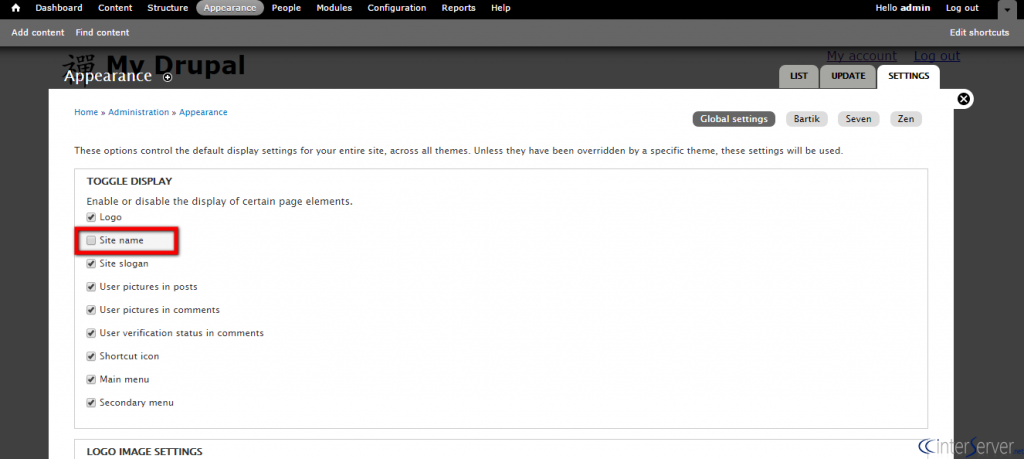Click the underlined Log out link behind overlay
This screenshot has height=459, width=1024.
(936, 56)
